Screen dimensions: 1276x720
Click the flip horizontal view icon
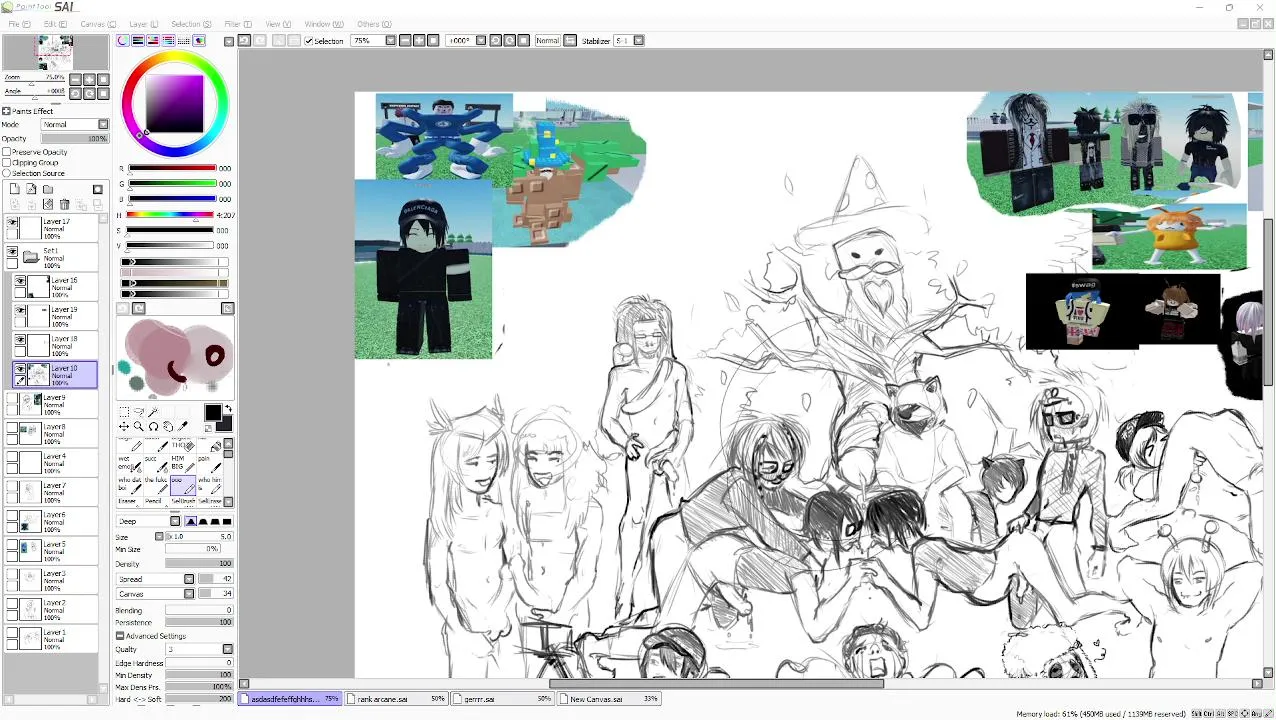570,40
